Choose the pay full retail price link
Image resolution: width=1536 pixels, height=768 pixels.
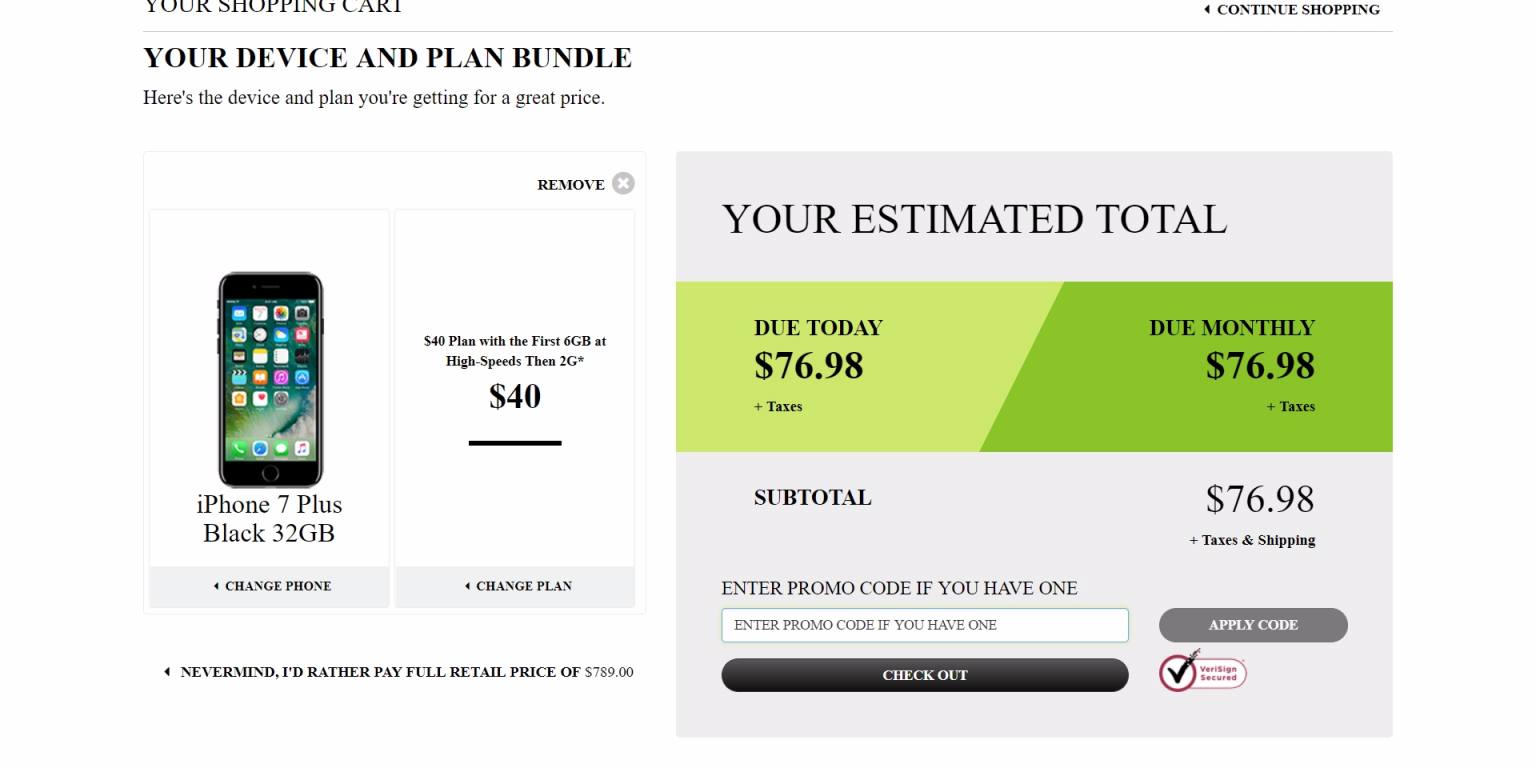point(398,672)
